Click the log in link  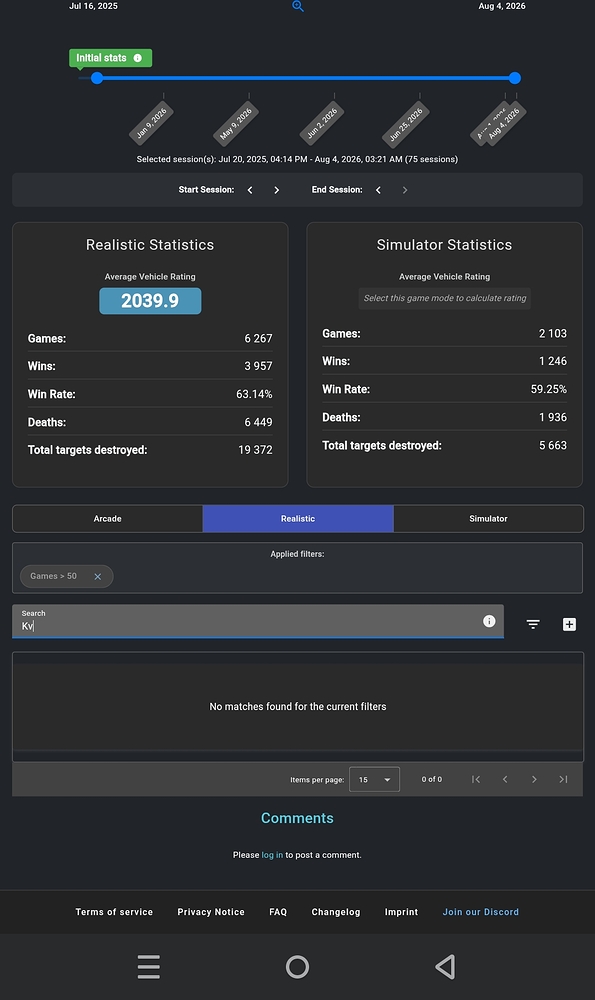point(272,855)
